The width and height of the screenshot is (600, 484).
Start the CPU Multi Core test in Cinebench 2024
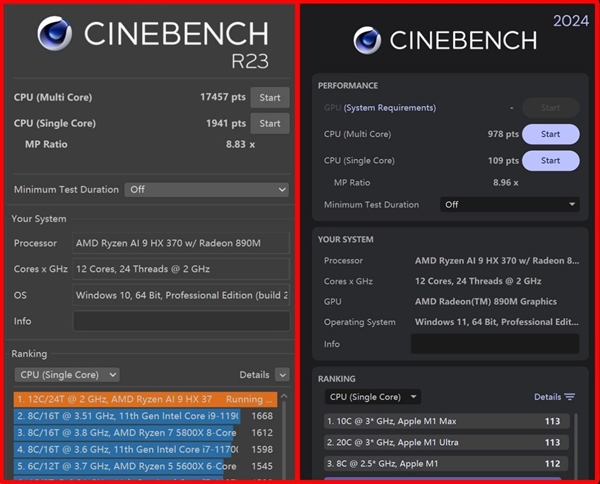550,134
